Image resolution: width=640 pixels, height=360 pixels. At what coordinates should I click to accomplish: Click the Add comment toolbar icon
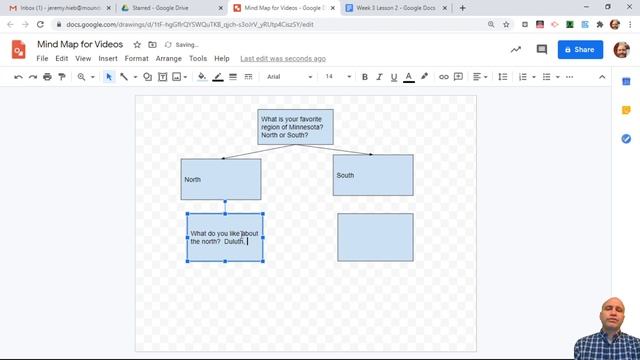(458, 77)
